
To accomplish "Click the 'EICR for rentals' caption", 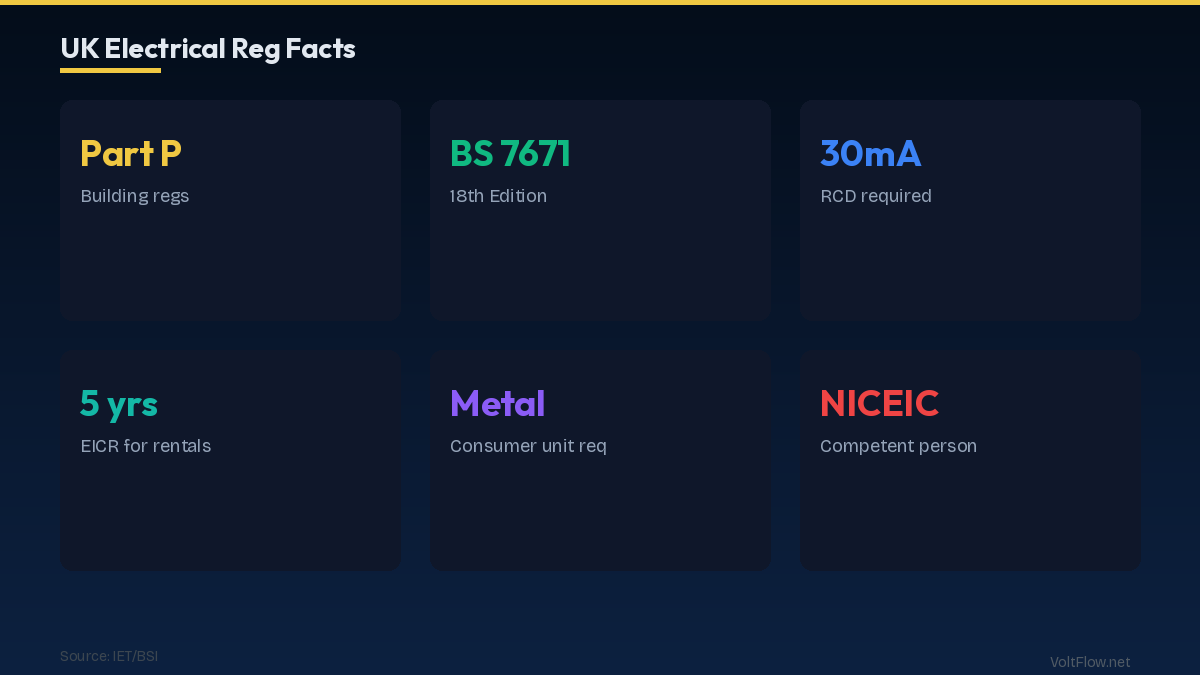I will point(145,446).
